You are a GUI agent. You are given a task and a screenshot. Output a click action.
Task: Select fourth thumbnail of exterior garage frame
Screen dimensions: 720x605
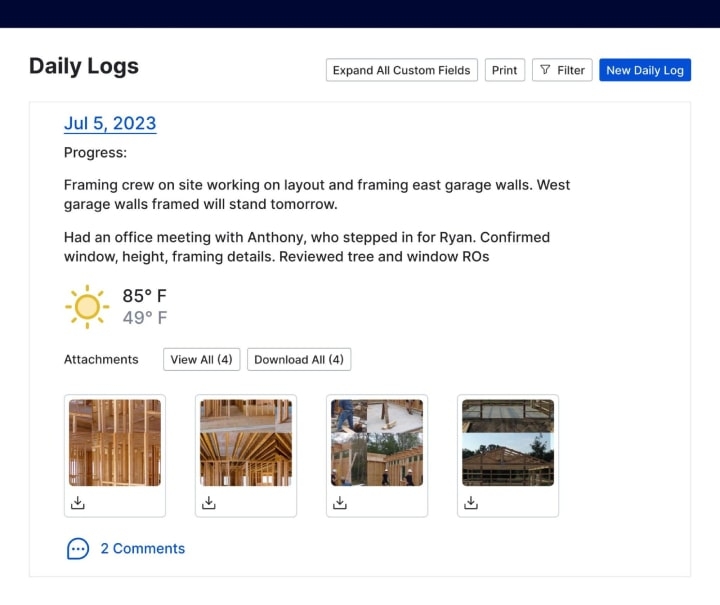pos(508,443)
